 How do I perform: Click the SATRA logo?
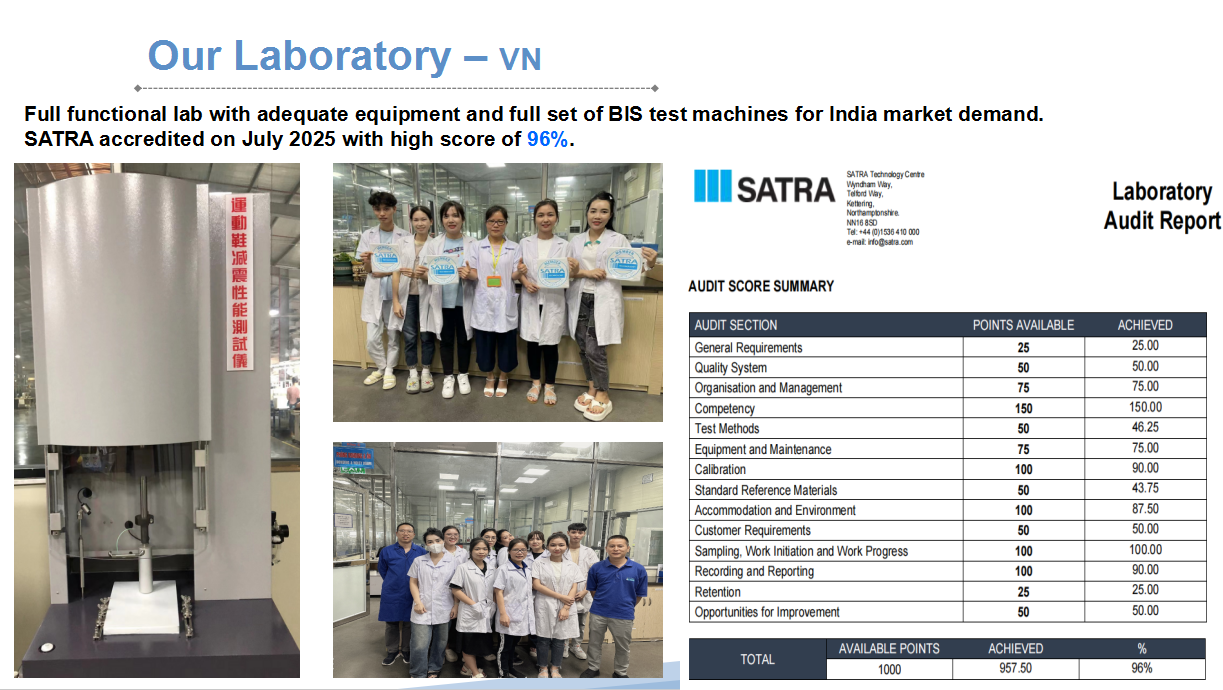click(x=764, y=188)
